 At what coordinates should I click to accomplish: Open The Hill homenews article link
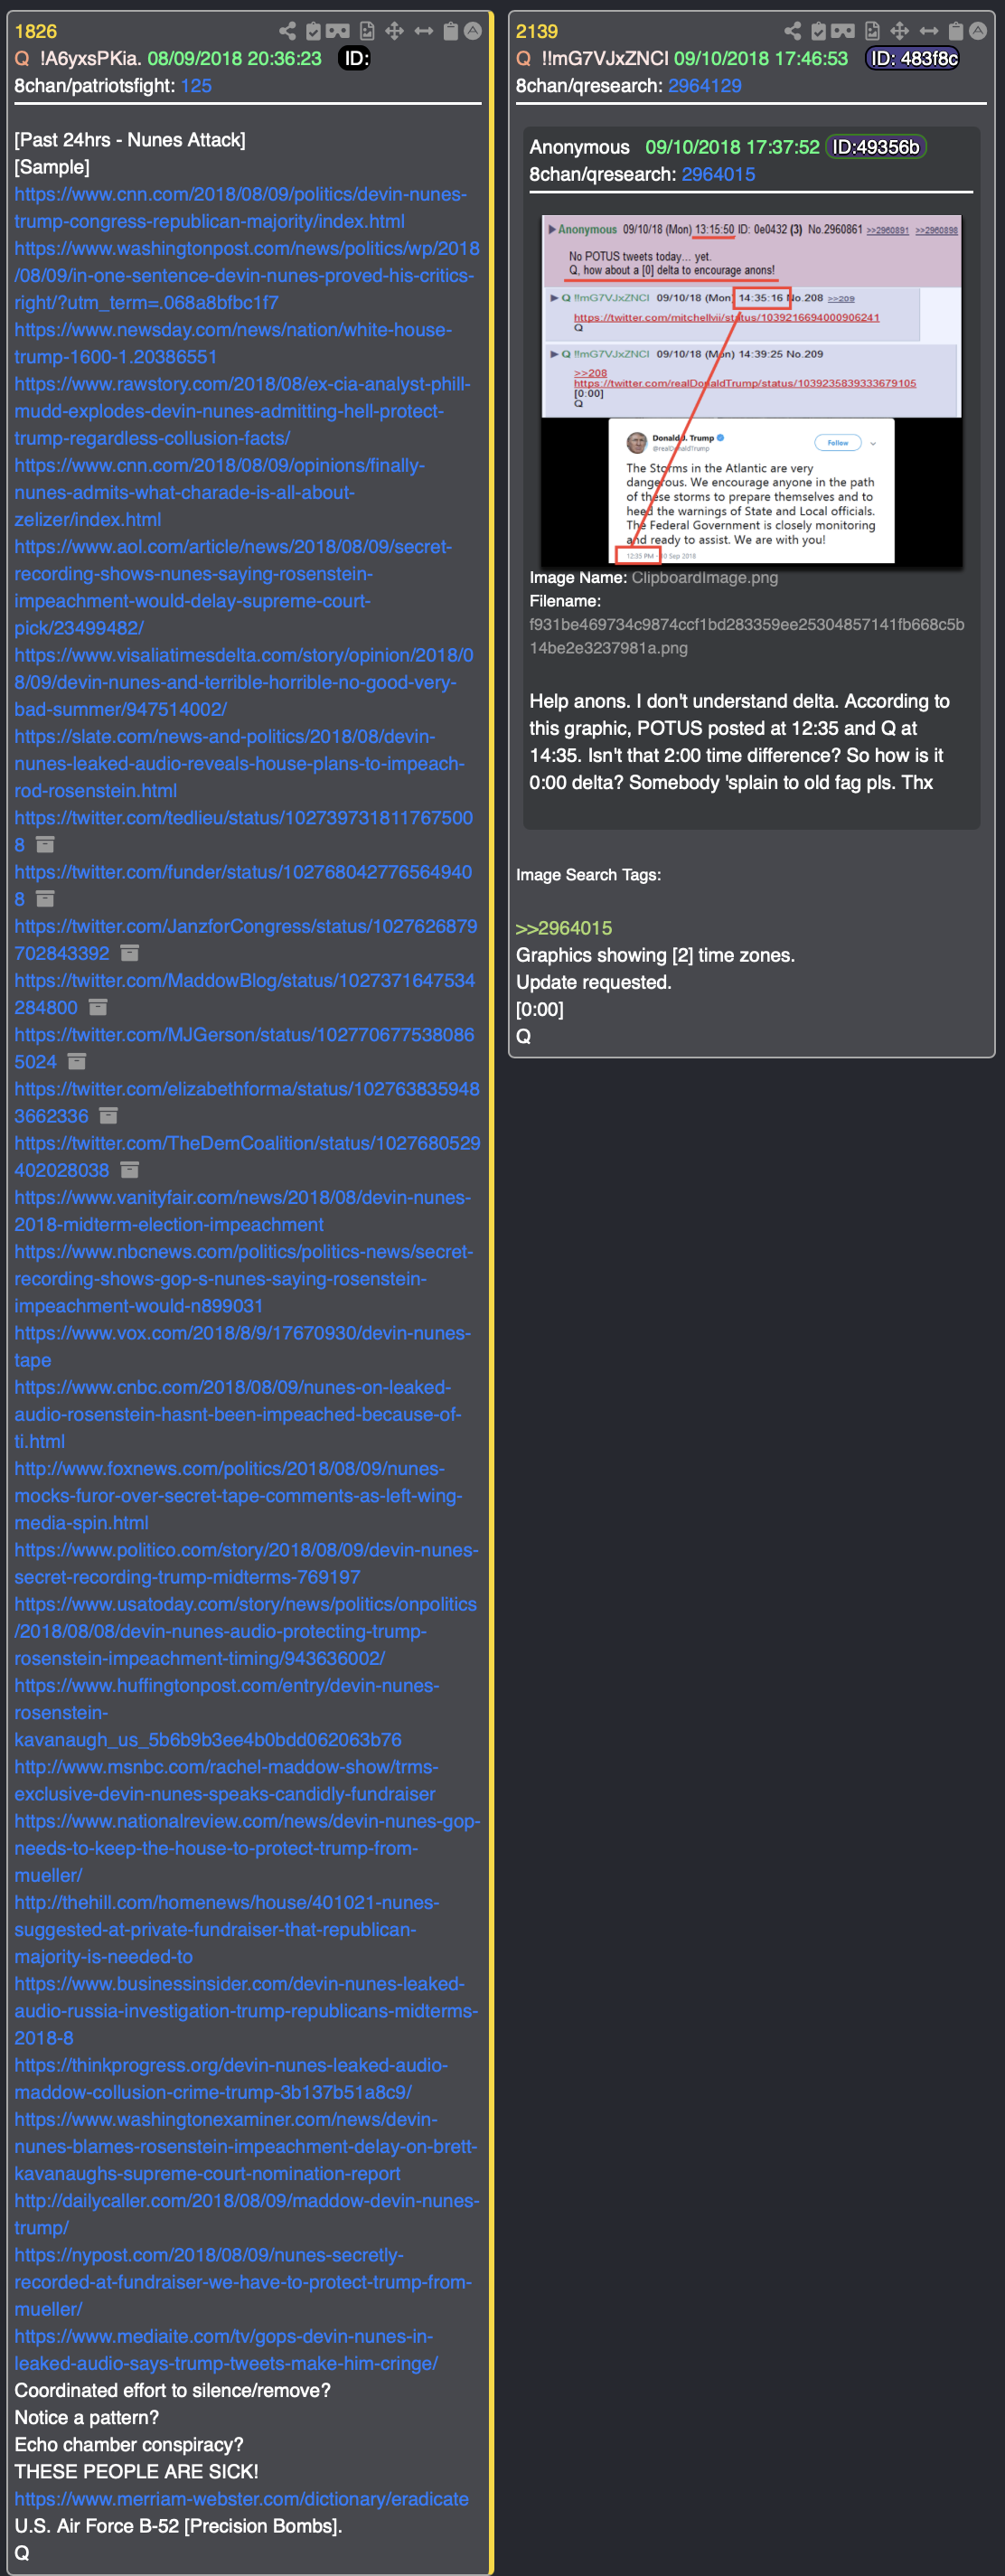[x=227, y=1929]
